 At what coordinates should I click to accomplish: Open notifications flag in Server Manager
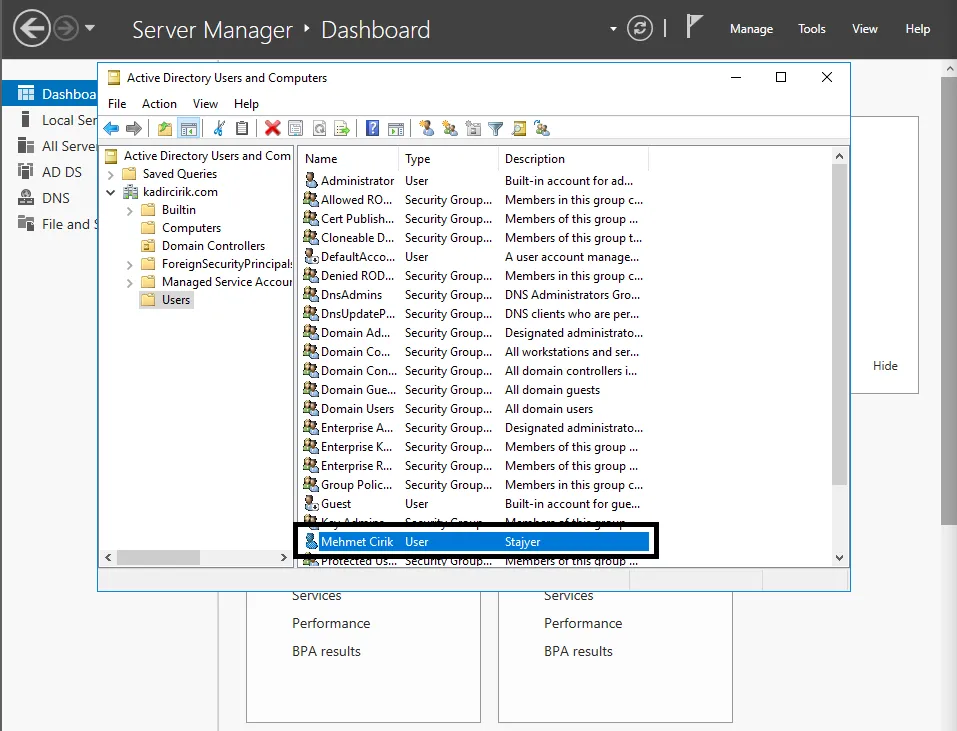pyautogui.click(x=693, y=27)
